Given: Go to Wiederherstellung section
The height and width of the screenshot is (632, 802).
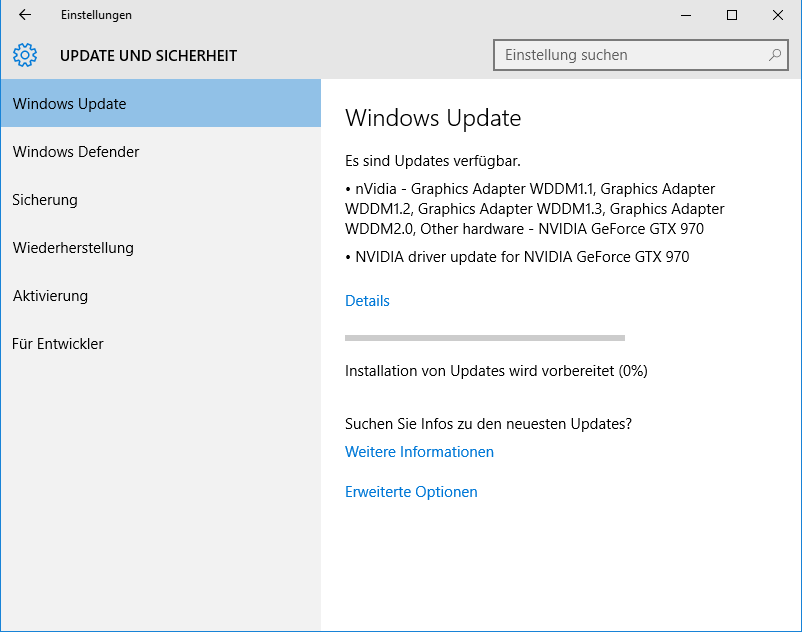Looking at the screenshot, I should point(161,248).
